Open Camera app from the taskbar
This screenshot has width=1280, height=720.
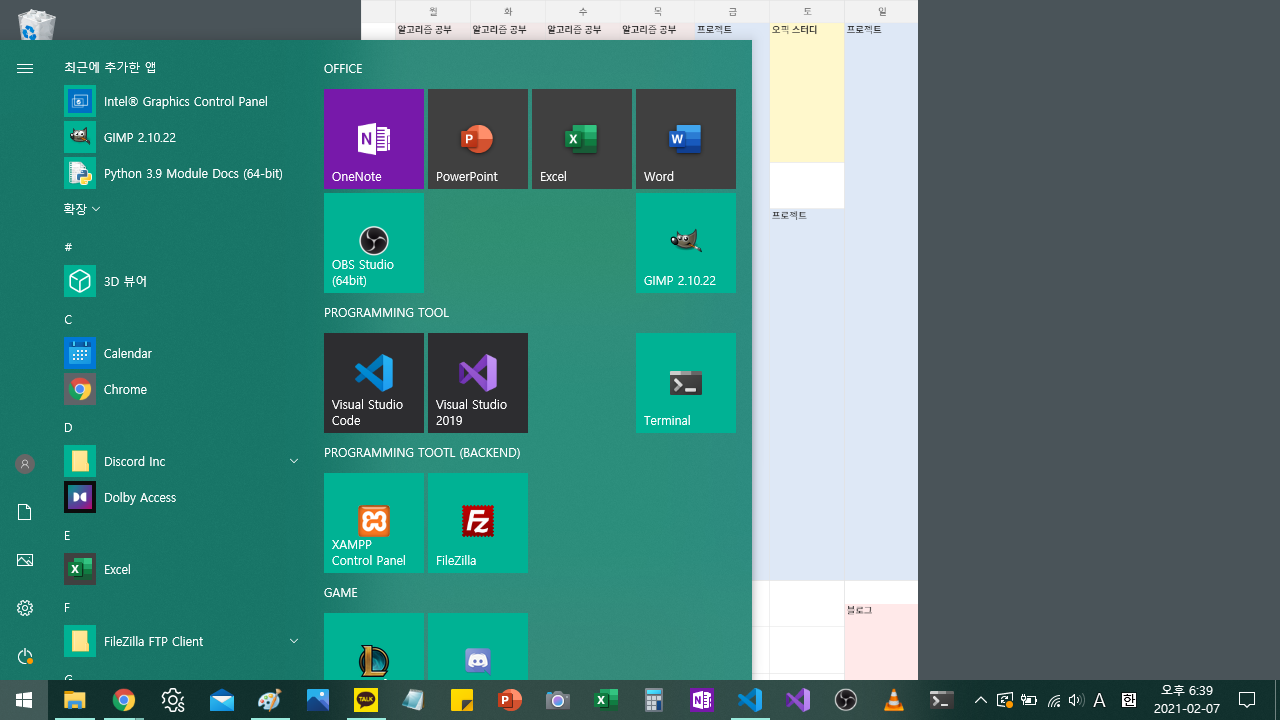tap(558, 700)
